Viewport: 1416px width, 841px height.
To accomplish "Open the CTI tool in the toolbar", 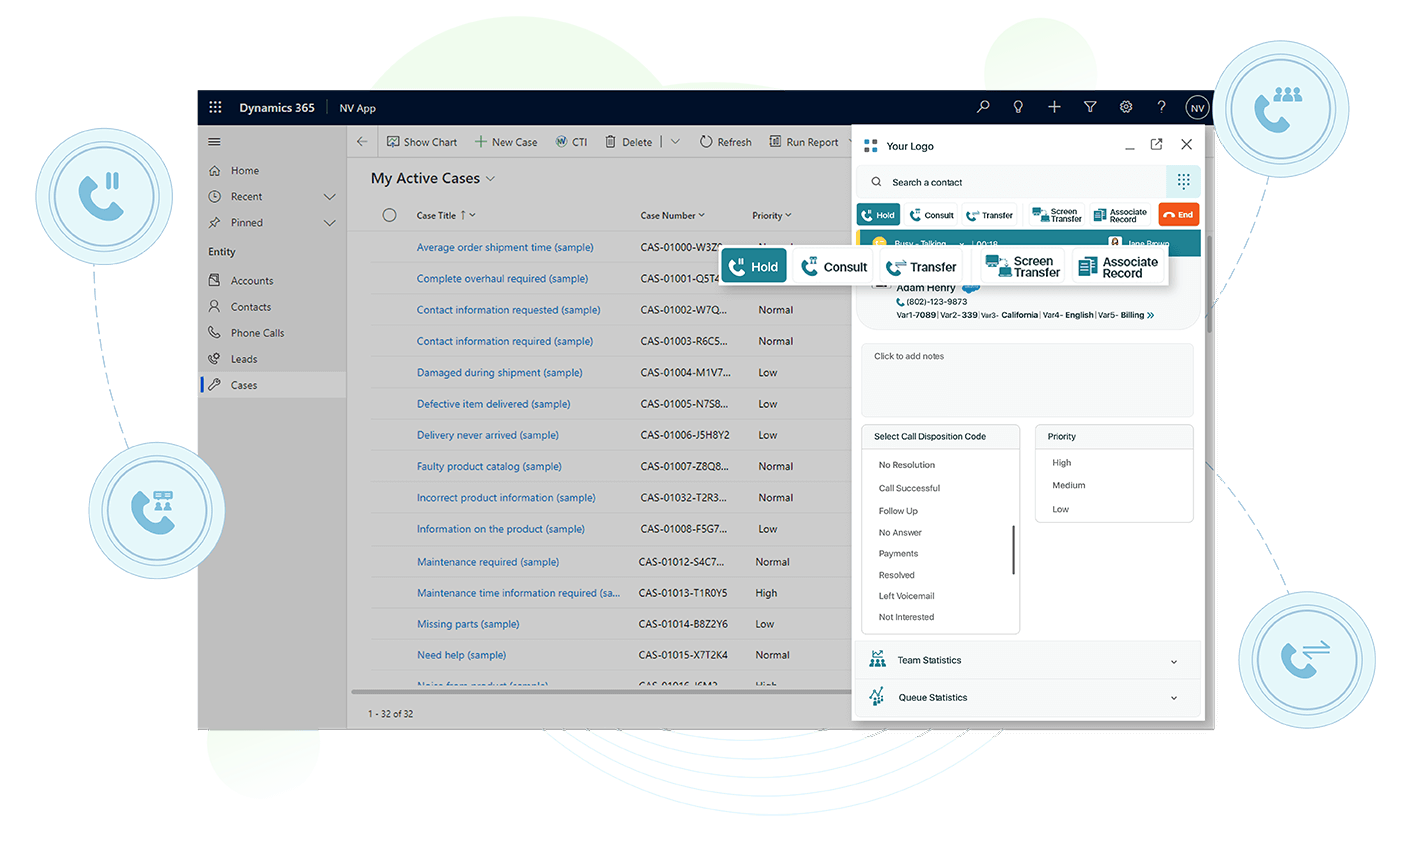I will 571,141.
